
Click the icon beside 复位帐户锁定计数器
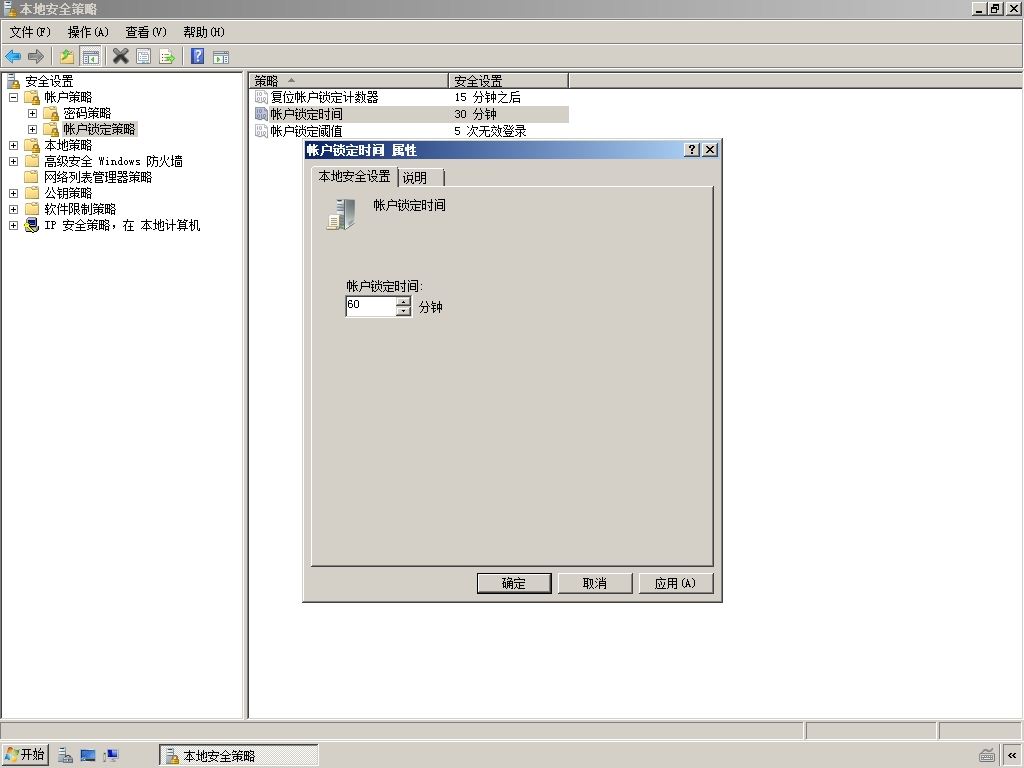point(261,97)
